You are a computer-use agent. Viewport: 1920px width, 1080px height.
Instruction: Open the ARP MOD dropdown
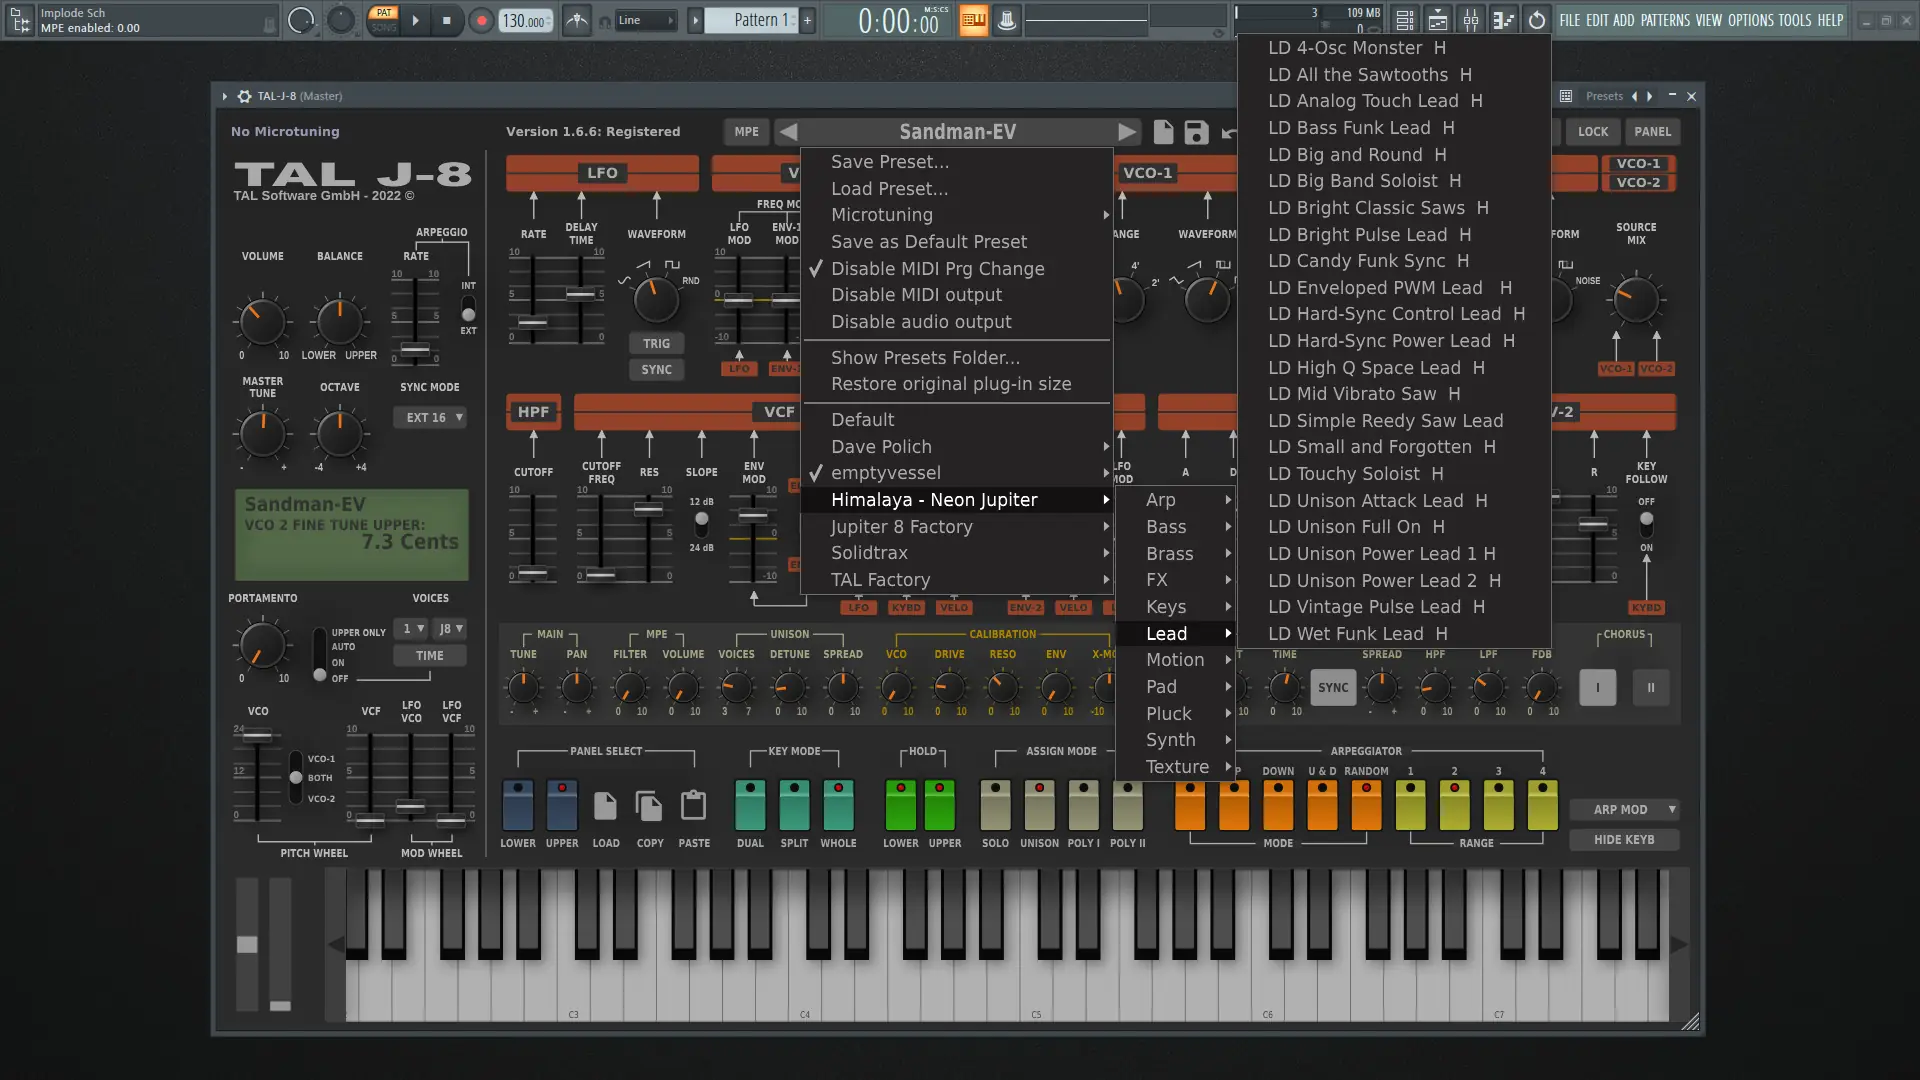coord(1623,810)
